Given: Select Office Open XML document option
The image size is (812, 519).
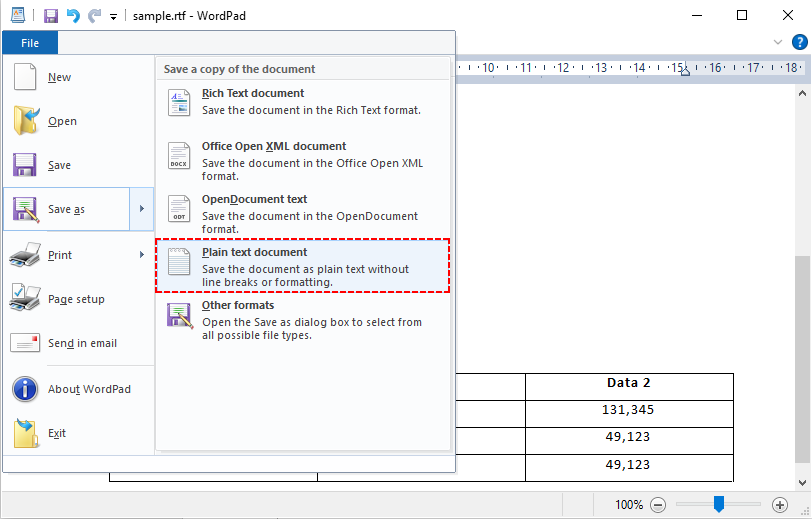Looking at the screenshot, I should pyautogui.click(x=302, y=160).
